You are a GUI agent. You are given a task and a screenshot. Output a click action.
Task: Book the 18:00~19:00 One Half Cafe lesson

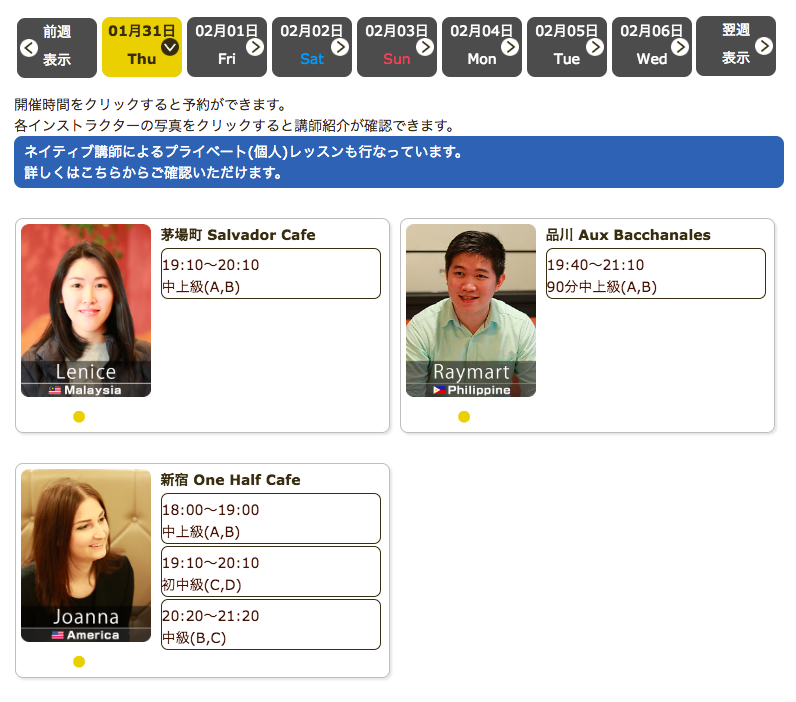[x=271, y=519]
